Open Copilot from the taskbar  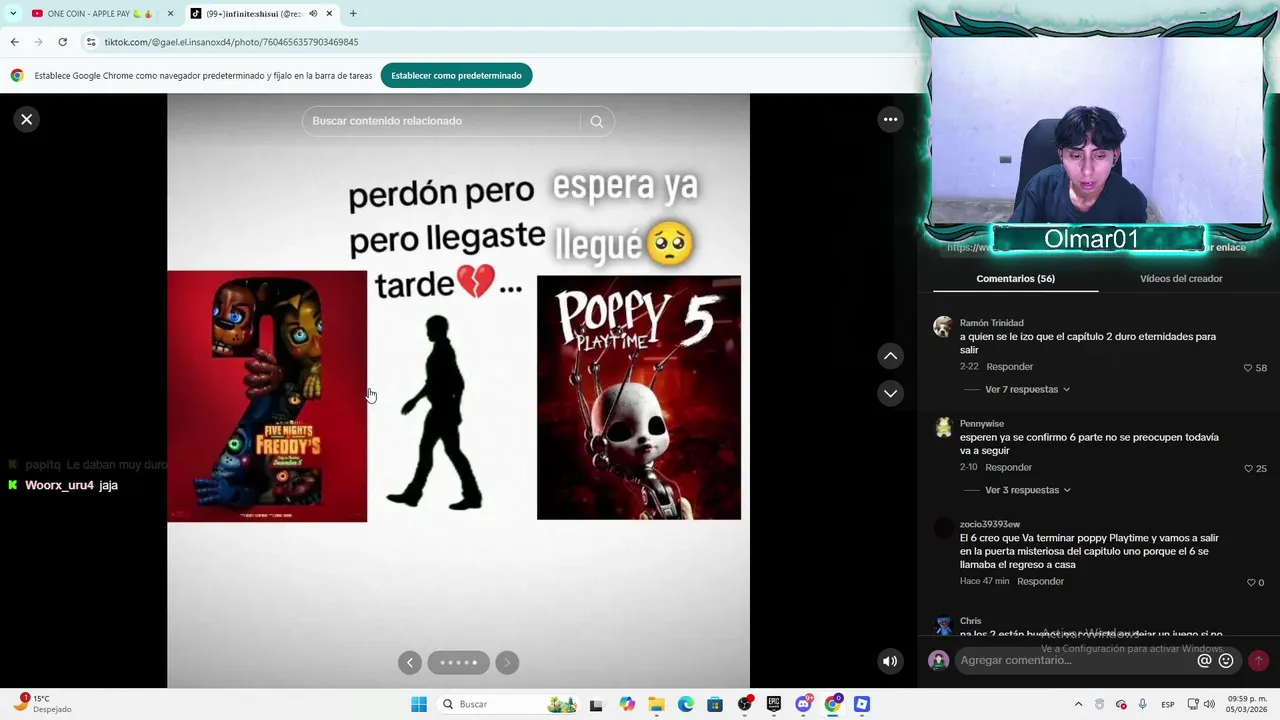(x=627, y=704)
